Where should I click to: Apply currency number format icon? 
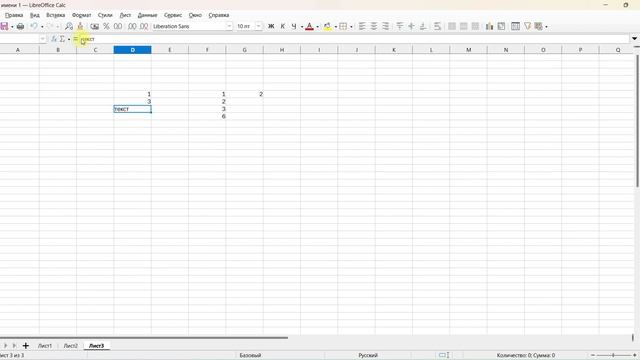tap(95, 26)
